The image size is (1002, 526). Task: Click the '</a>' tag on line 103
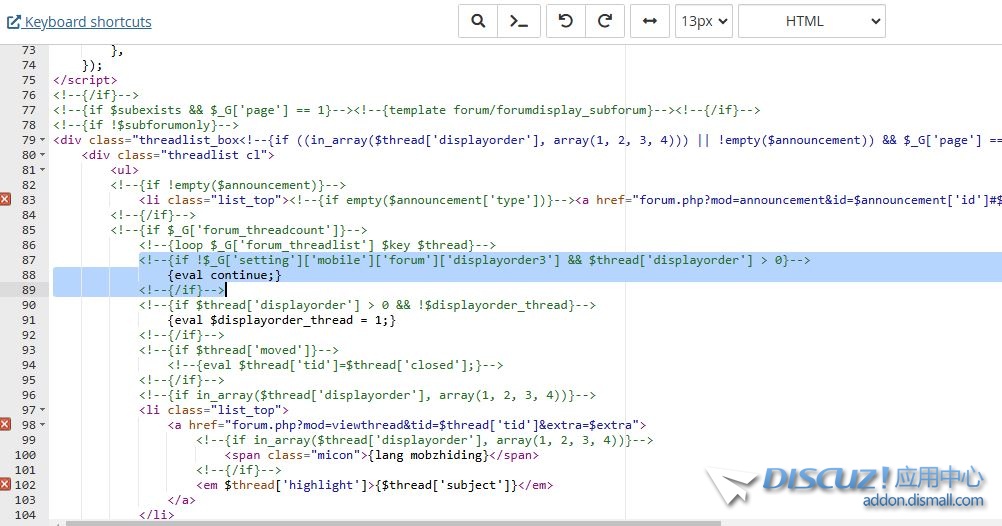coord(181,500)
